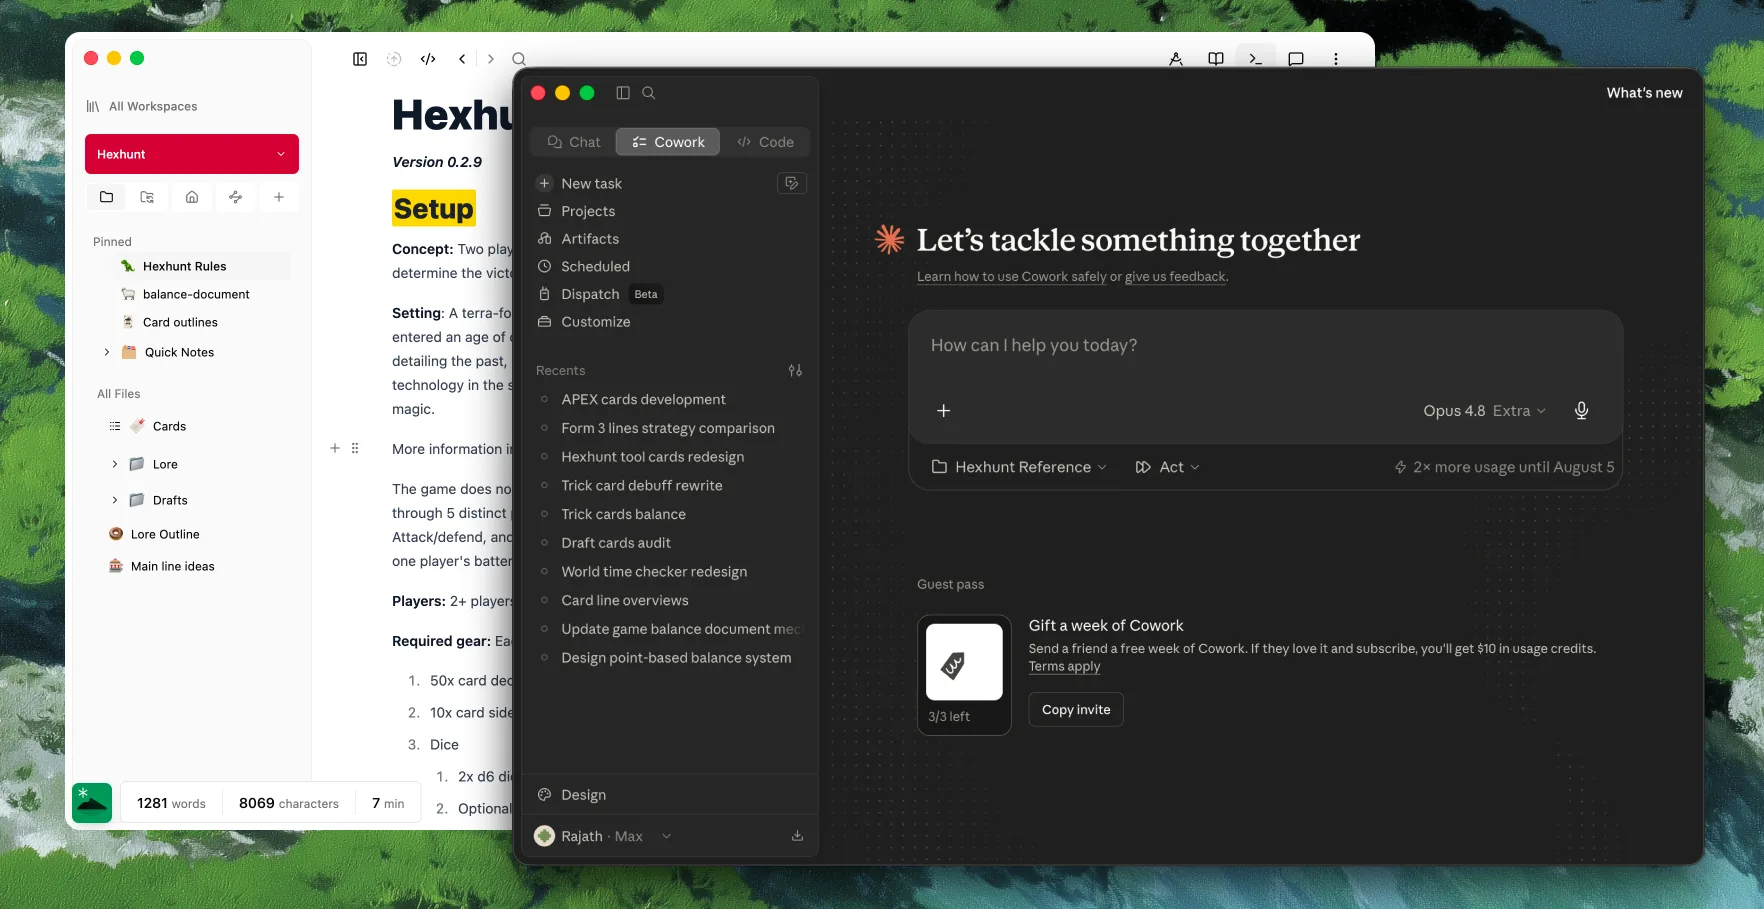Open code view icon in notes toolbar
The width and height of the screenshot is (1764, 909).
tap(428, 59)
